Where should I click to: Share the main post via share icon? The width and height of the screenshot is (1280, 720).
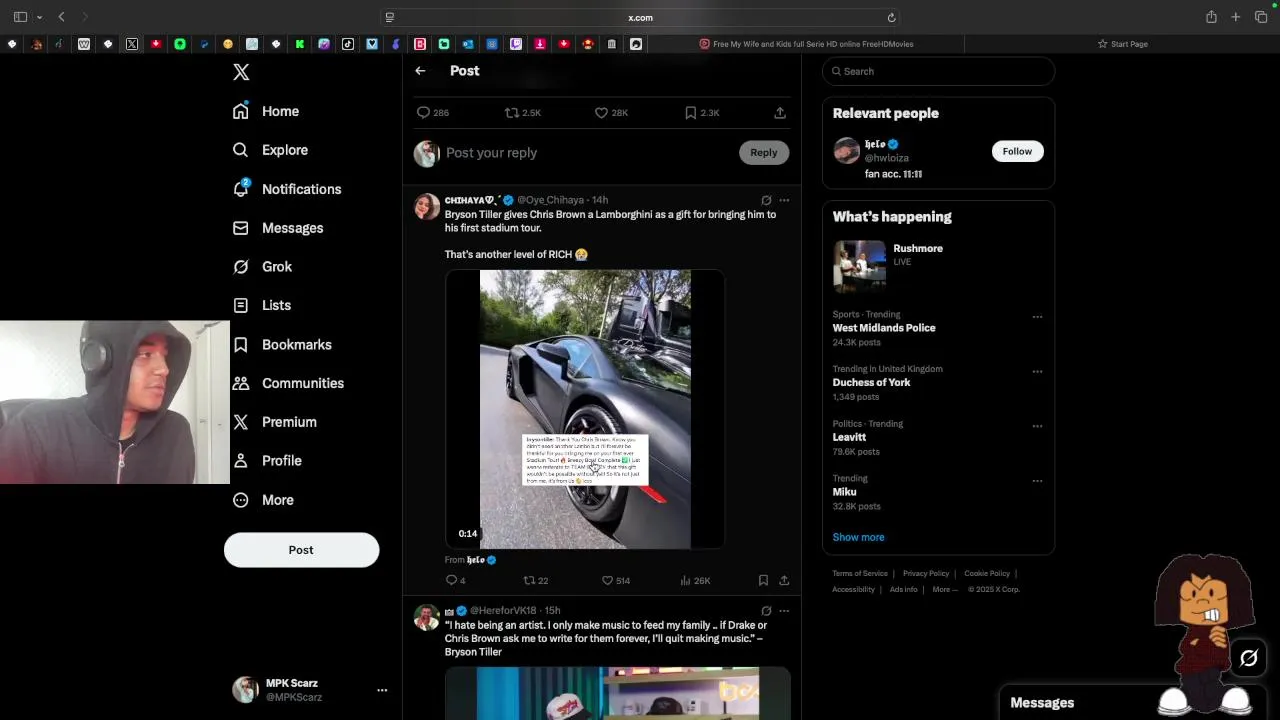coord(780,113)
